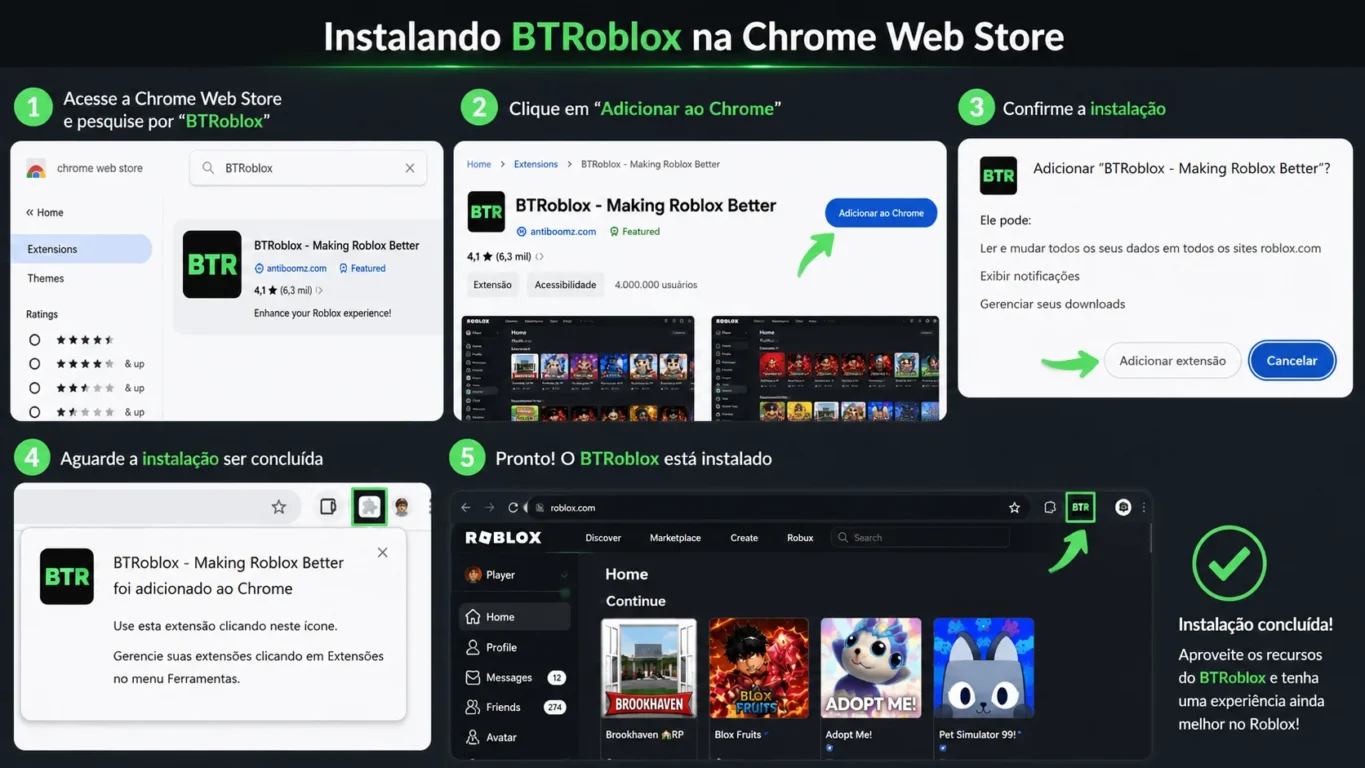Viewport: 1365px width, 768px height.
Task: Select the Acessibilidade chip
Action: [x=565, y=285]
